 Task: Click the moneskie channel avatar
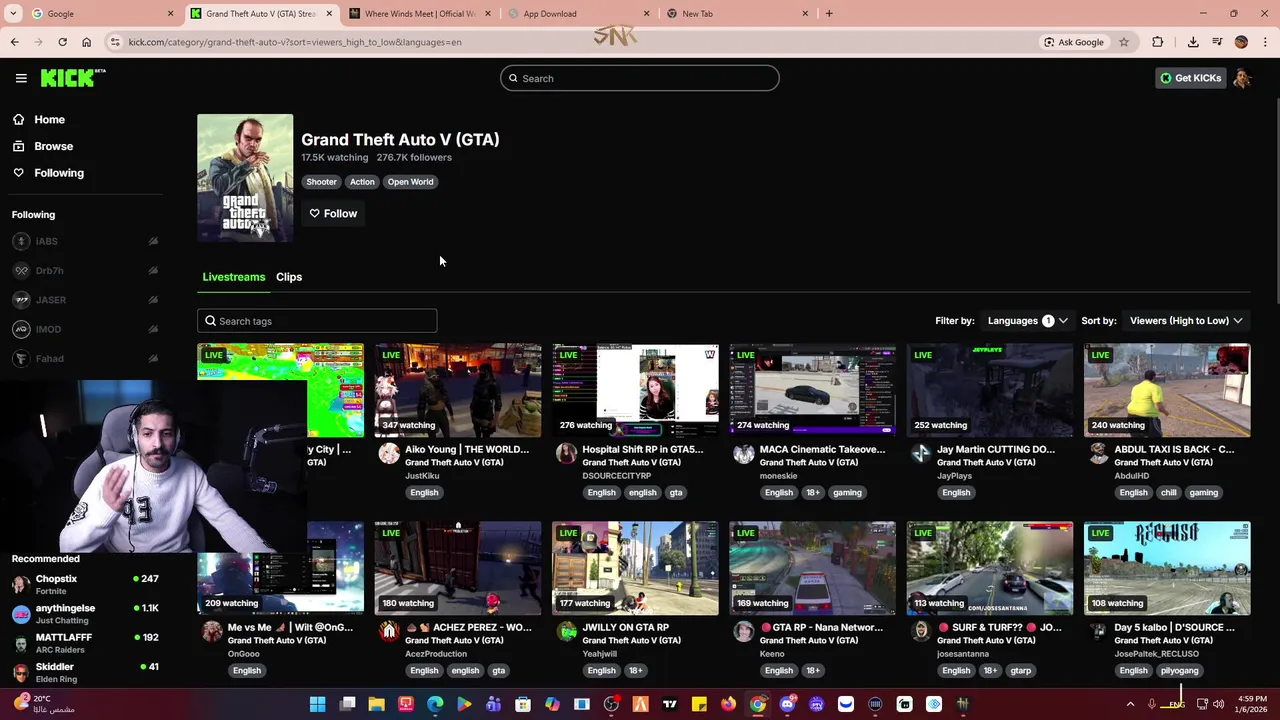pos(743,454)
